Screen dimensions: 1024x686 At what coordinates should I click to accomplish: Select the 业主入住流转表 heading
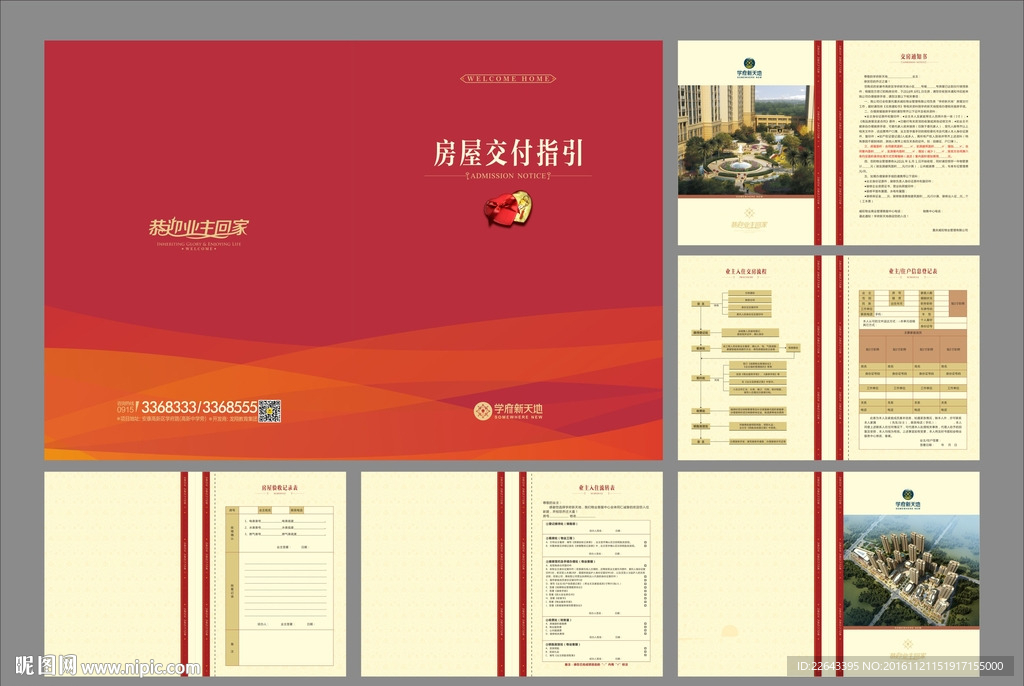tap(596, 488)
